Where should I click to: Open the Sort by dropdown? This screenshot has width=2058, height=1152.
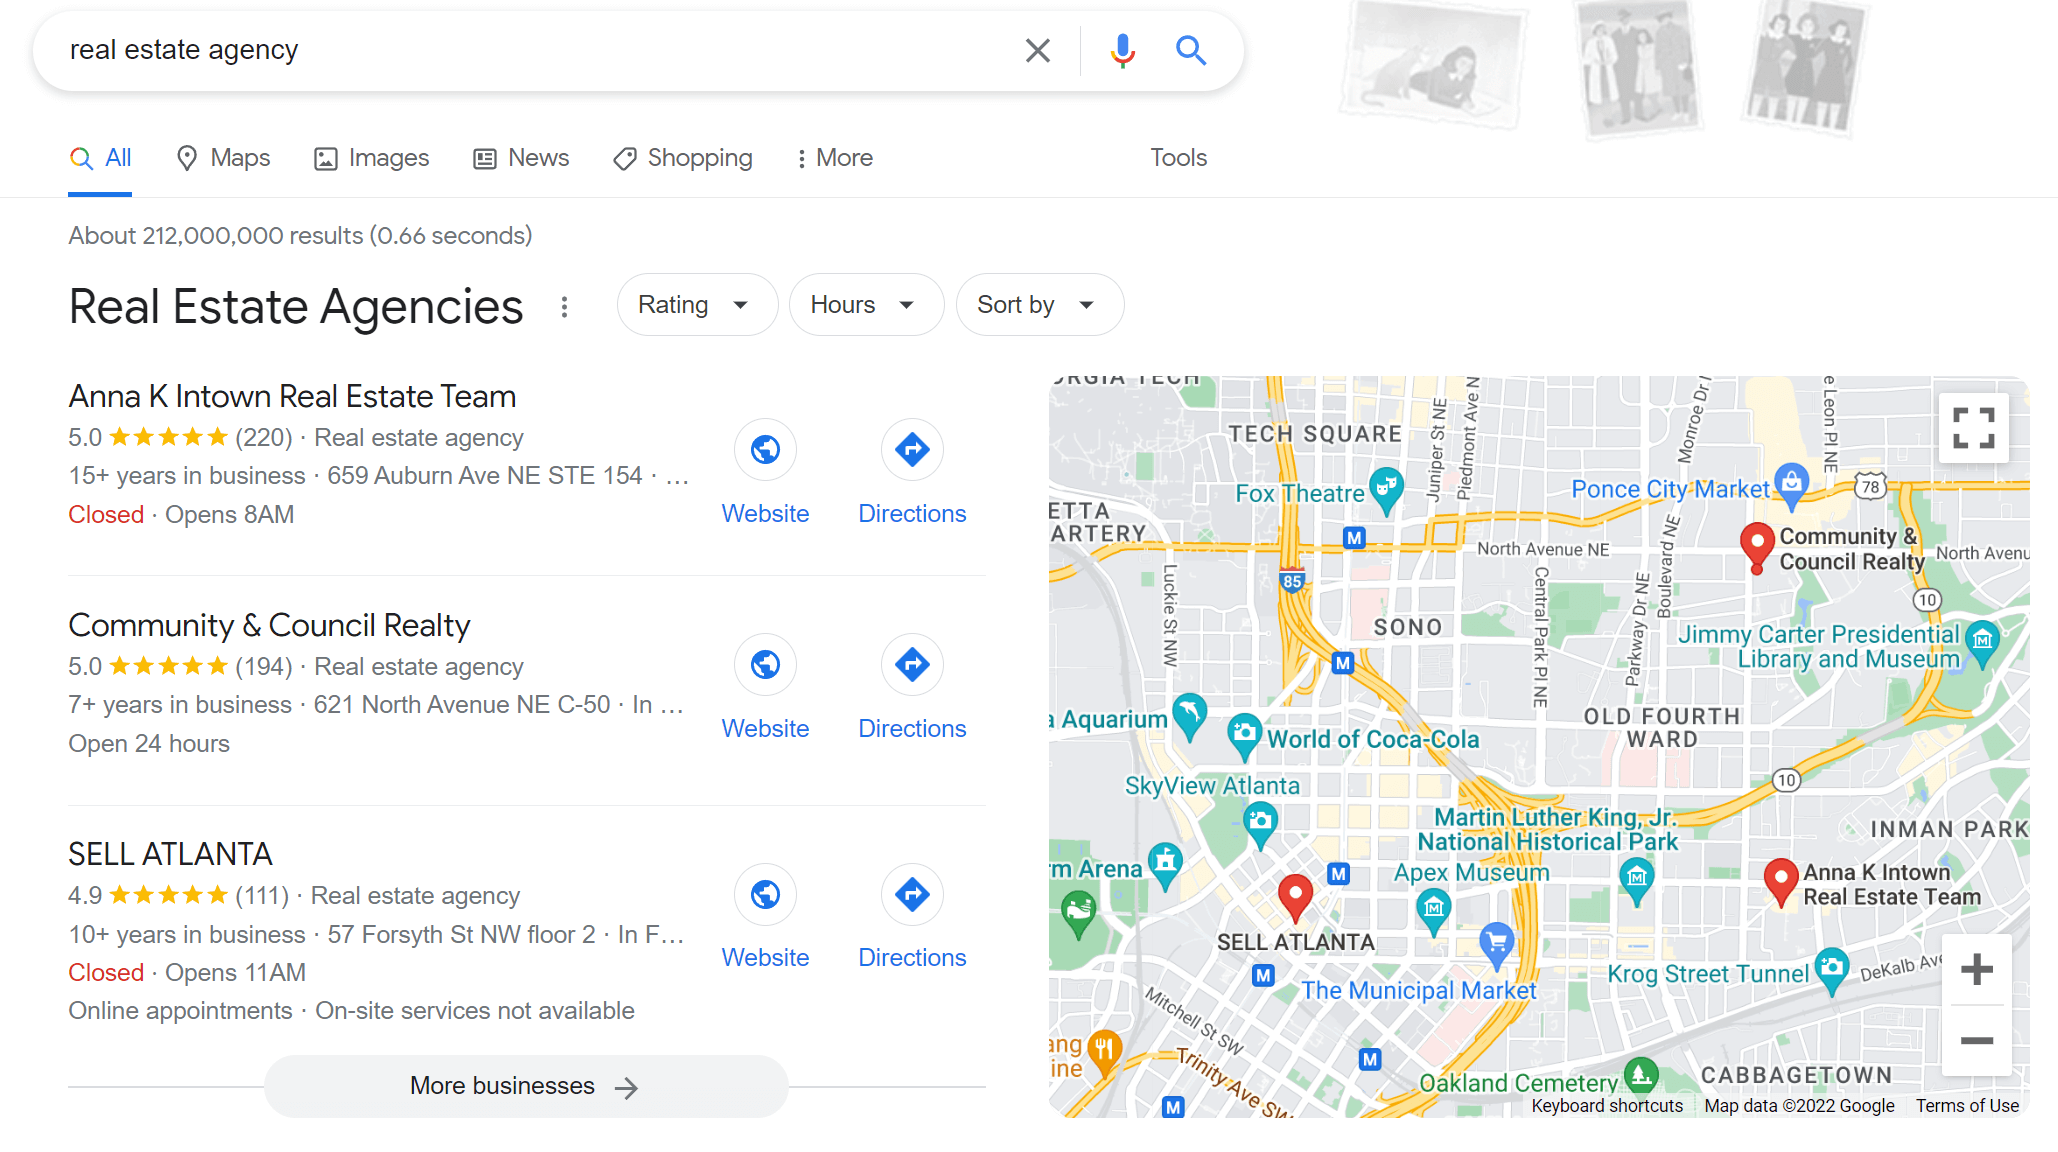click(x=1038, y=304)
